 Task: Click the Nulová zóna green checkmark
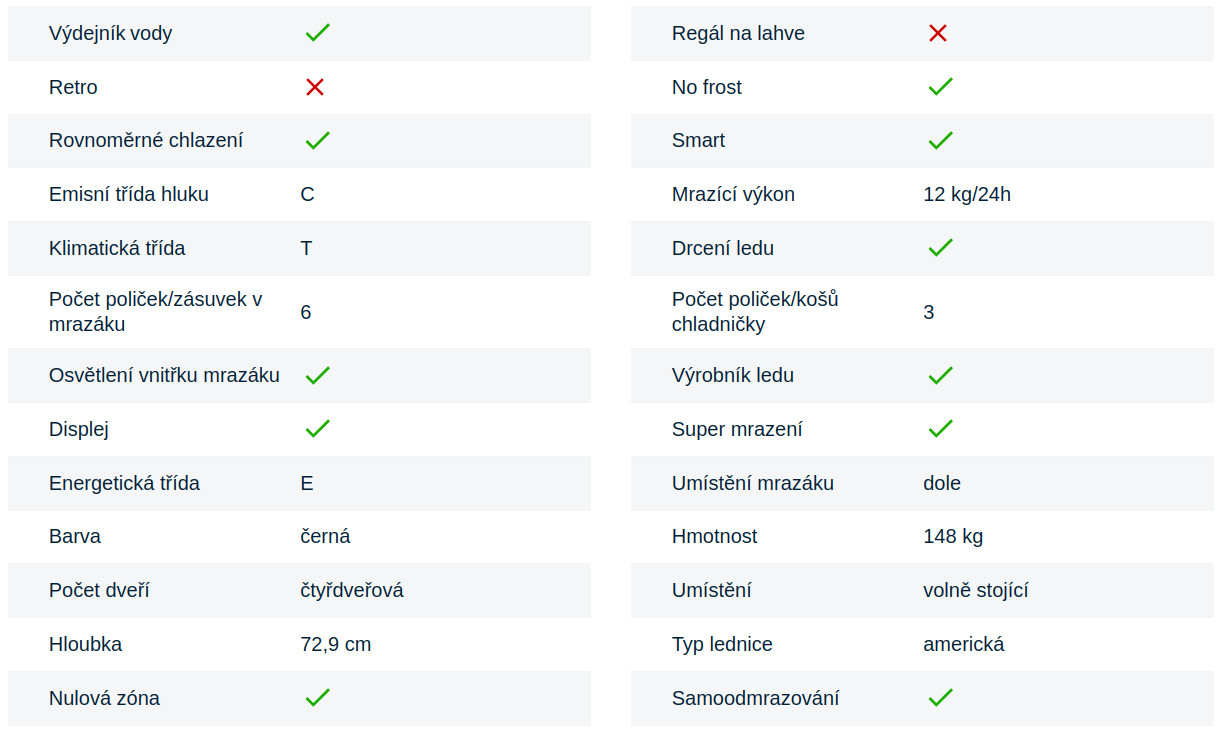point(317,698)
